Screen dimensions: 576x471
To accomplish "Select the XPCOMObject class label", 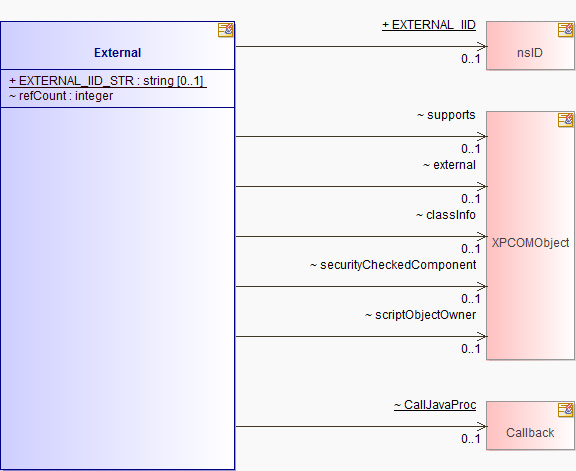I will 530,242.
